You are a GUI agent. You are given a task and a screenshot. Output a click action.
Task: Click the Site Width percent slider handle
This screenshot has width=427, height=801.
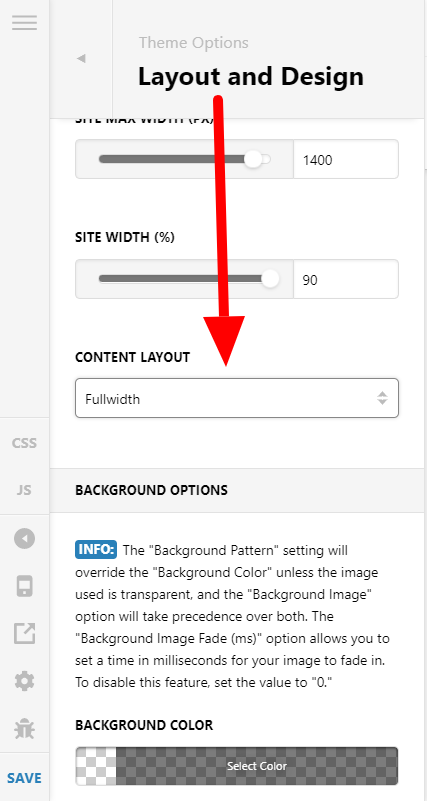click(x=270, y=279)
